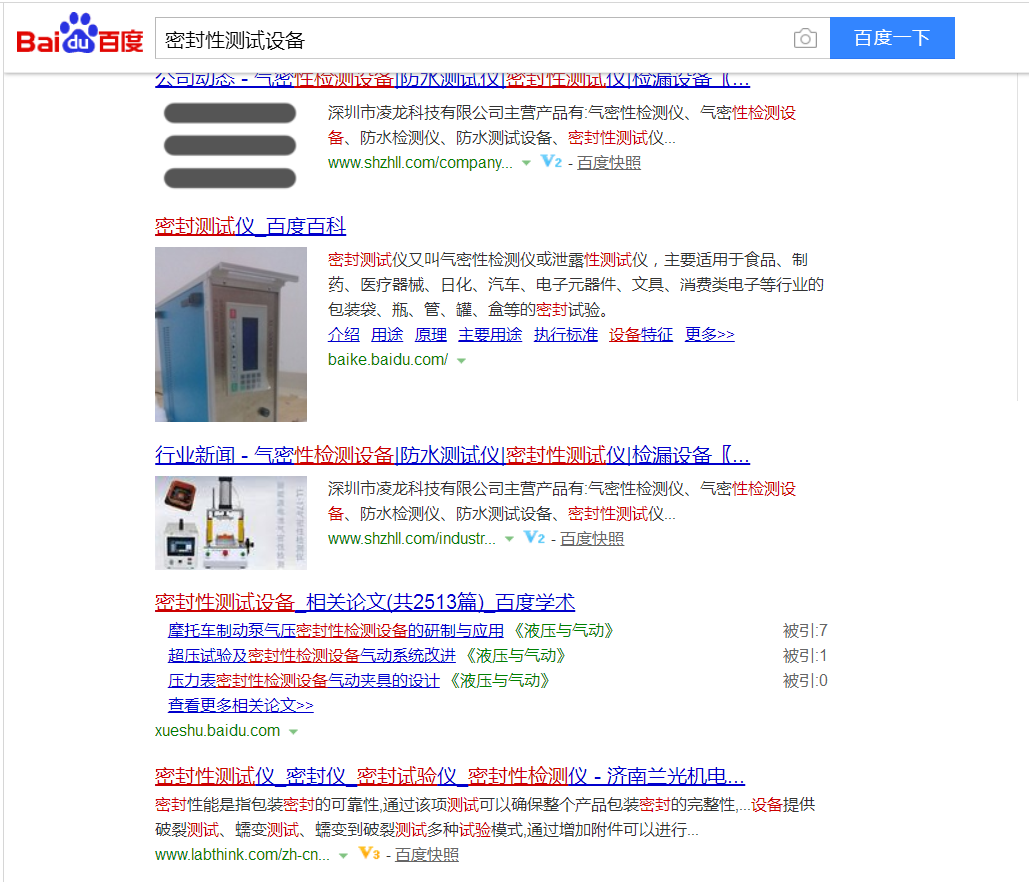The height and width of the screenshot is (882, 1029).
Task: Open xueshu.baidu.com URL link
Action: pos(217,730)
